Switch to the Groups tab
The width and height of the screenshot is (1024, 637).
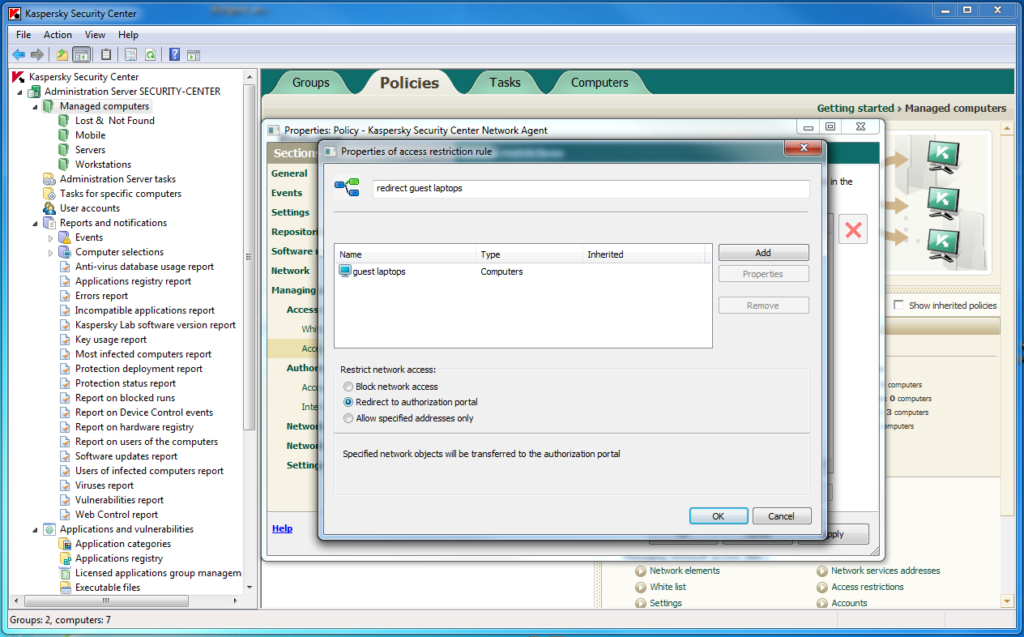pos(311,82)
